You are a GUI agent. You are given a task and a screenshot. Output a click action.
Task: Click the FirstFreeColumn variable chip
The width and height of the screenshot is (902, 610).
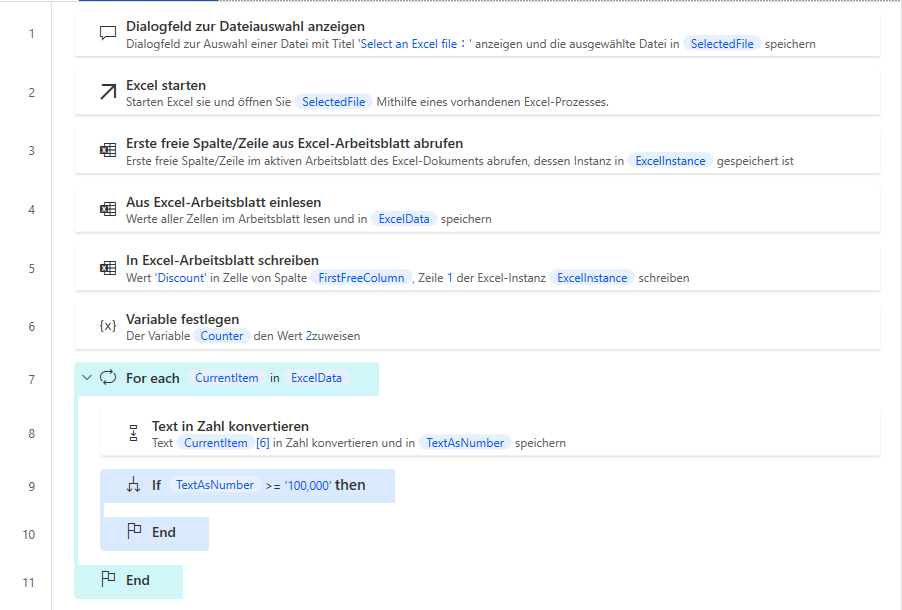[362, 278]
